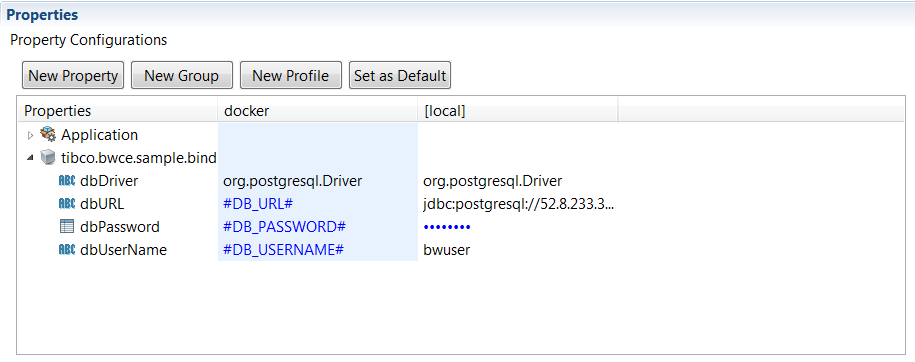Viewport: 915px width, 362px height.
Task: Click the docker profile column header
Action: pyautogui.click(x=318, y=110)
